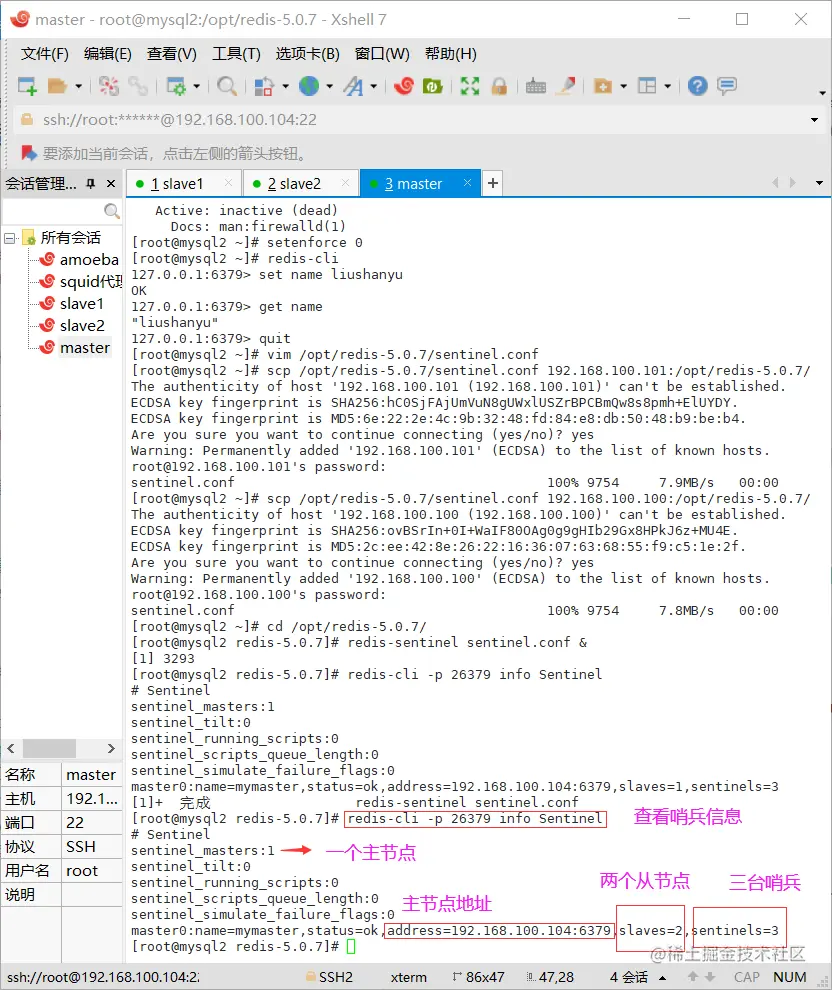This screenshot has height=990, width=832.
Task: Click the globe encoding icon
Action: 309,86
